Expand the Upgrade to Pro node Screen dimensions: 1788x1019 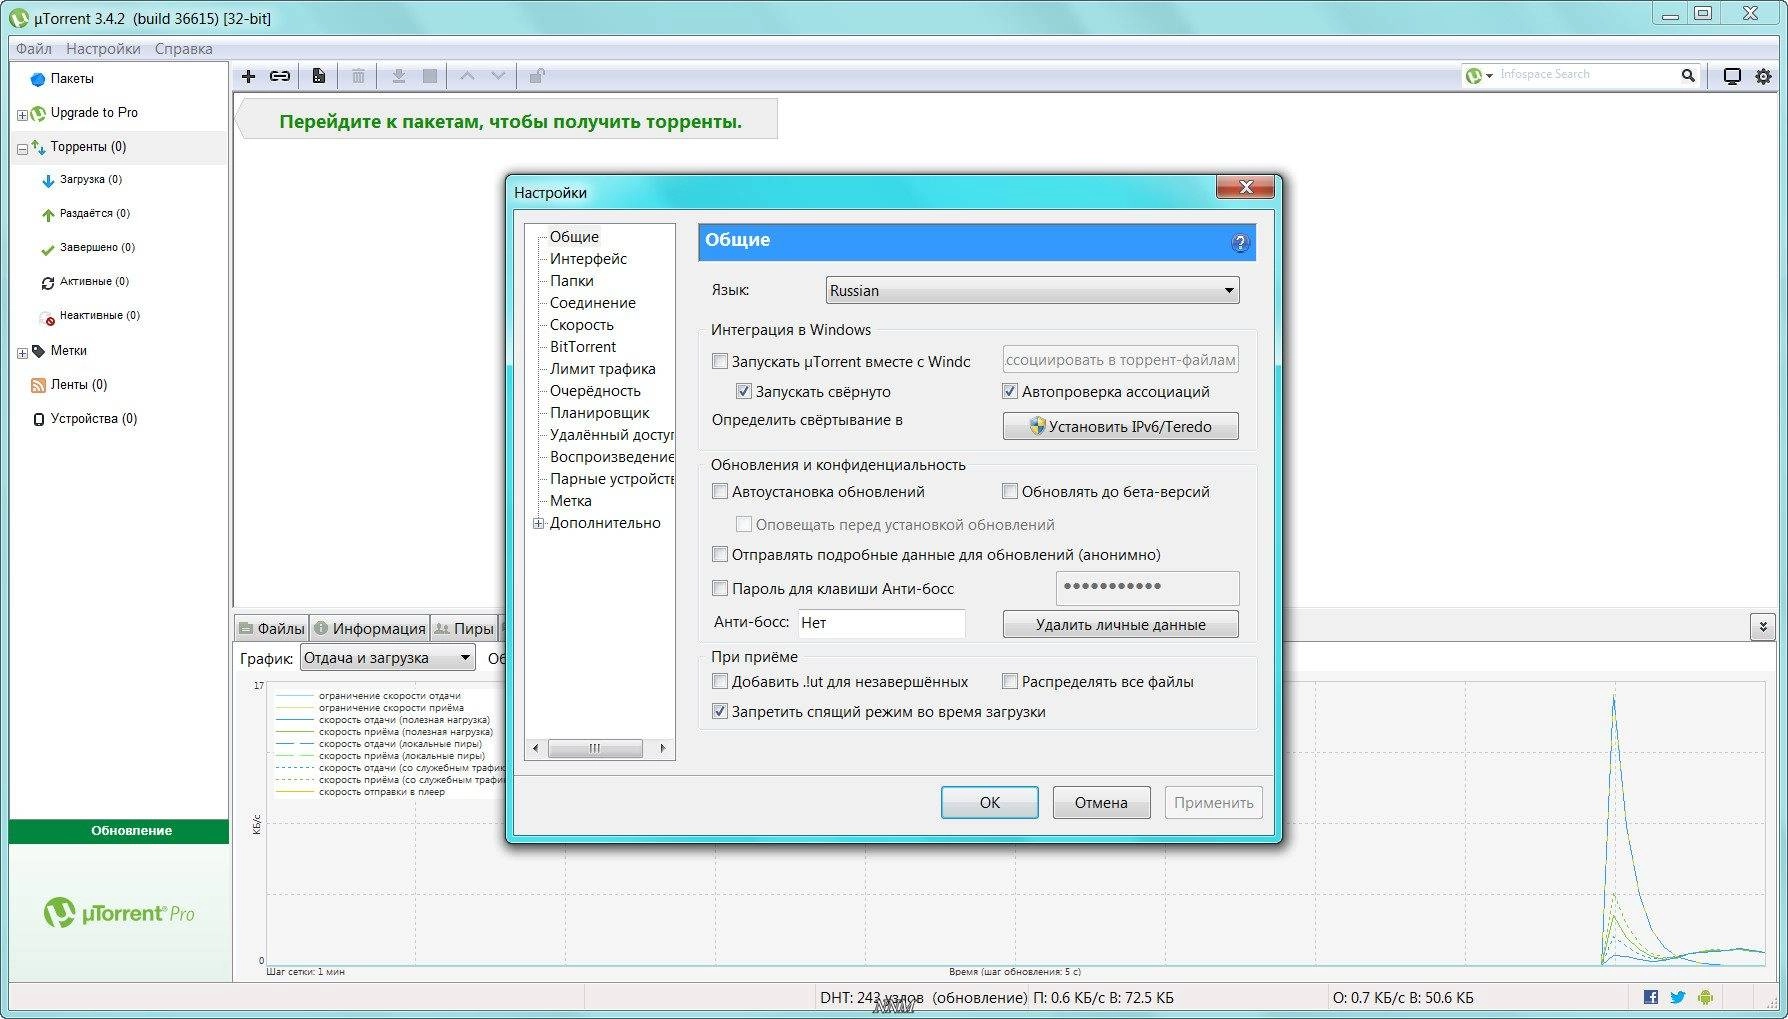pyautogui.click(x=22, y=115)
